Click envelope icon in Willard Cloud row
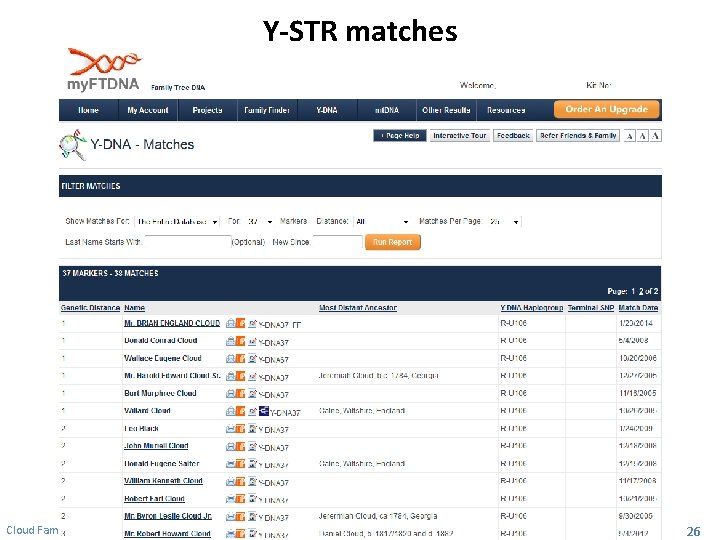The width and height of the screenshot is (720, 540). point(231,411)
